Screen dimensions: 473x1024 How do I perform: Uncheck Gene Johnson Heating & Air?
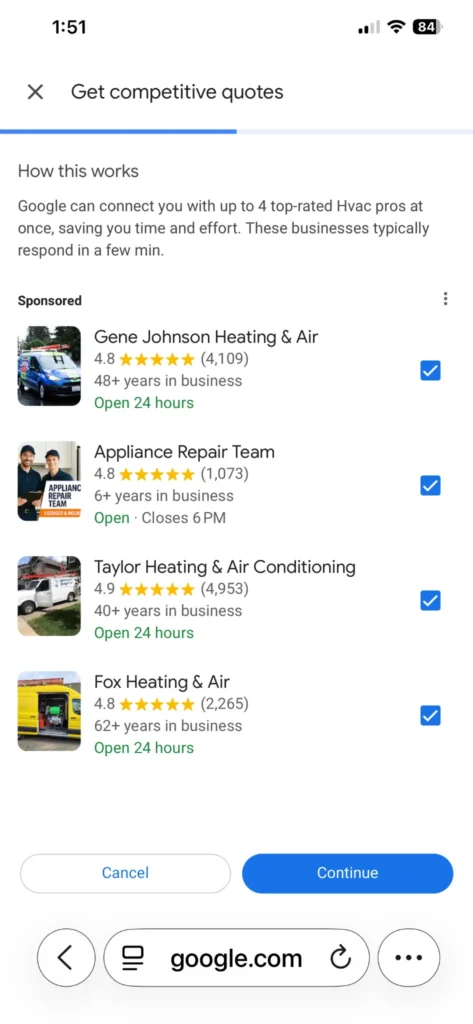tap(430, 371)
